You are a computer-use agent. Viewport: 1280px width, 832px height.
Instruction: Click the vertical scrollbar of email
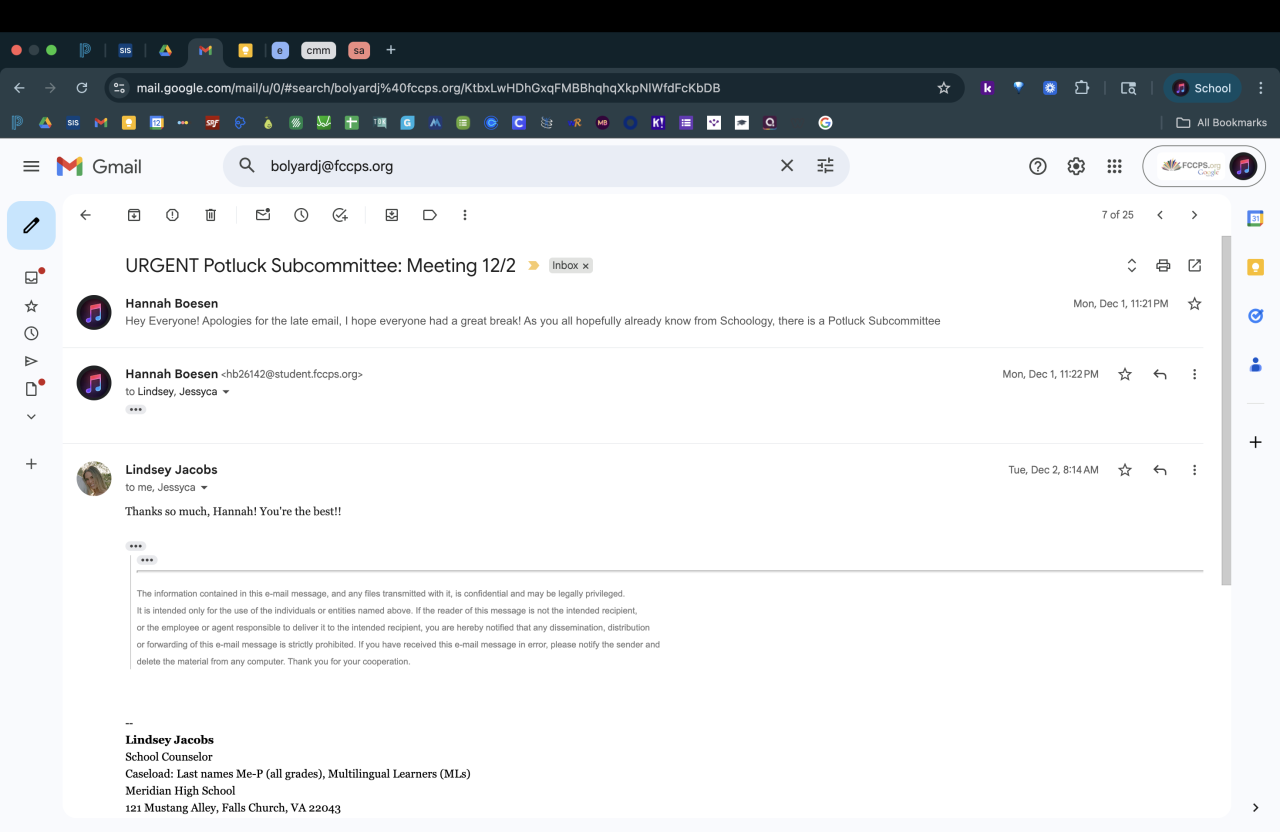click(1226, 400)
